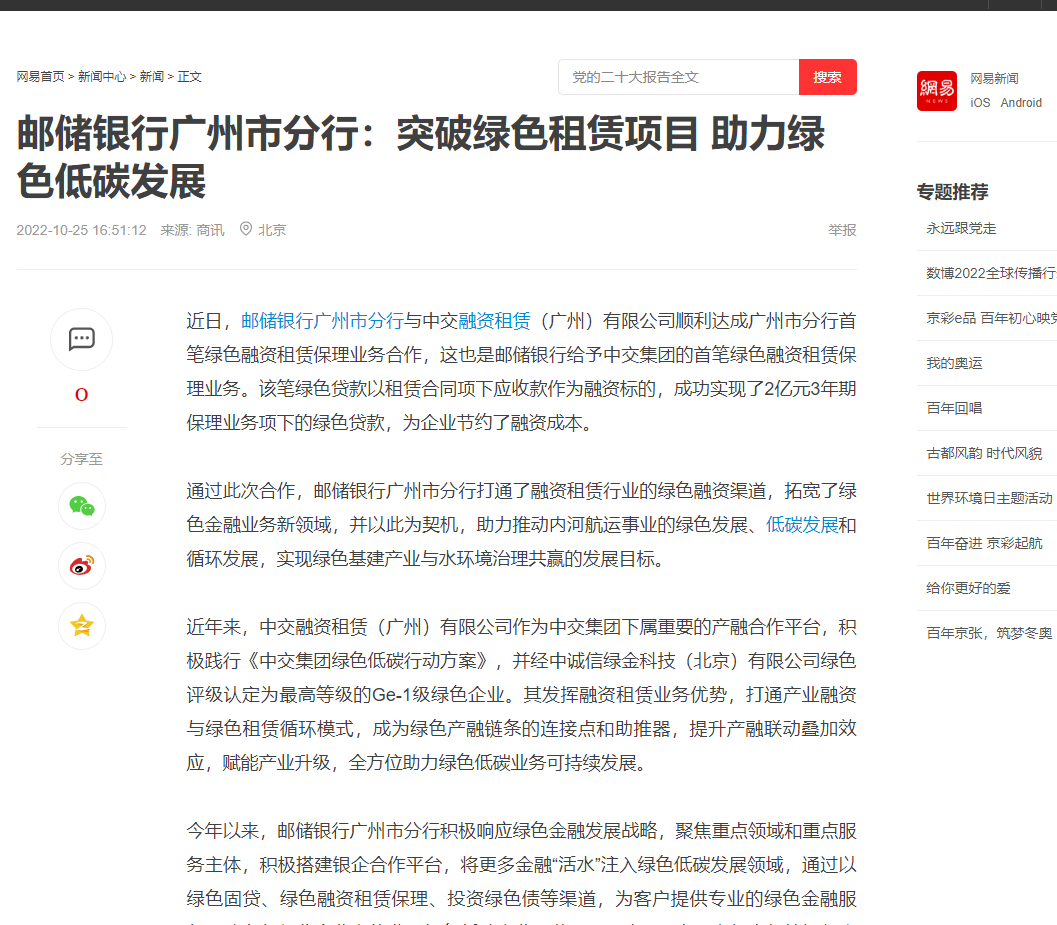
Task: Open the 百年回唱 topic
Action: 954,408
